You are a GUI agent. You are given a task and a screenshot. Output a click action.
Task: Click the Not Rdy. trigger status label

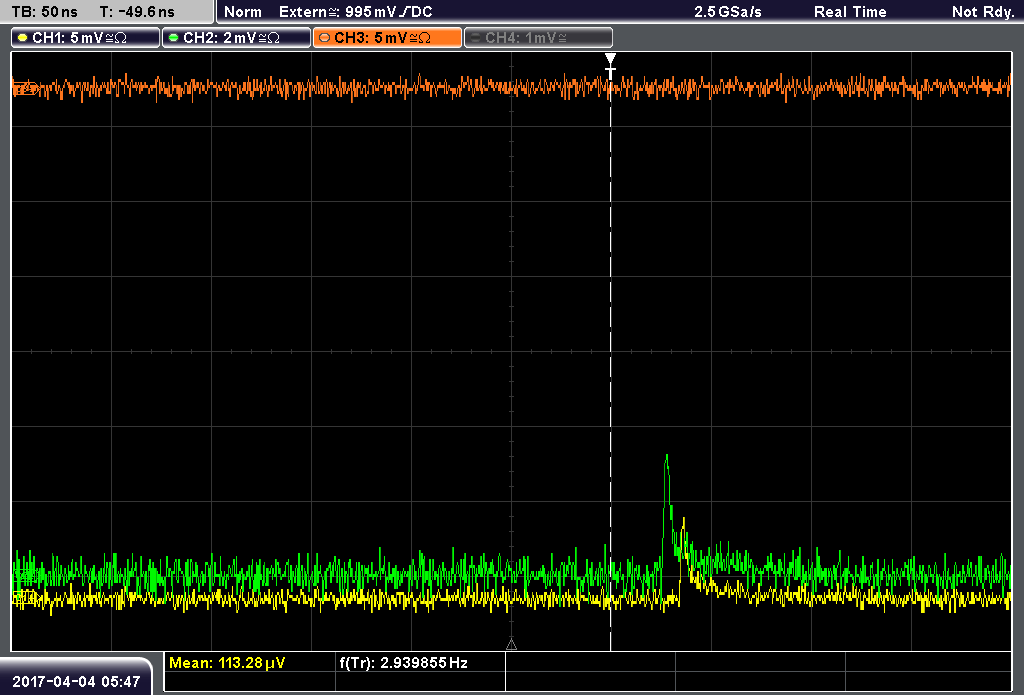[983, 12]
